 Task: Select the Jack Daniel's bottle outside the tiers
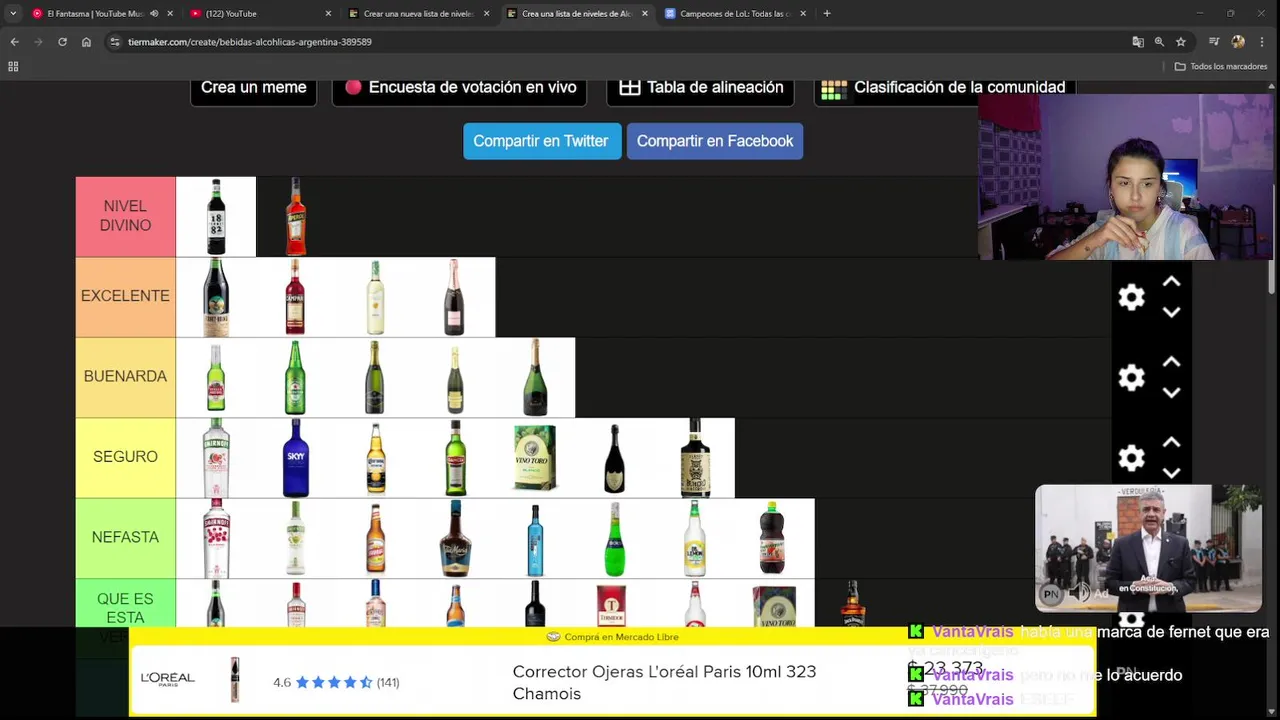852,604
